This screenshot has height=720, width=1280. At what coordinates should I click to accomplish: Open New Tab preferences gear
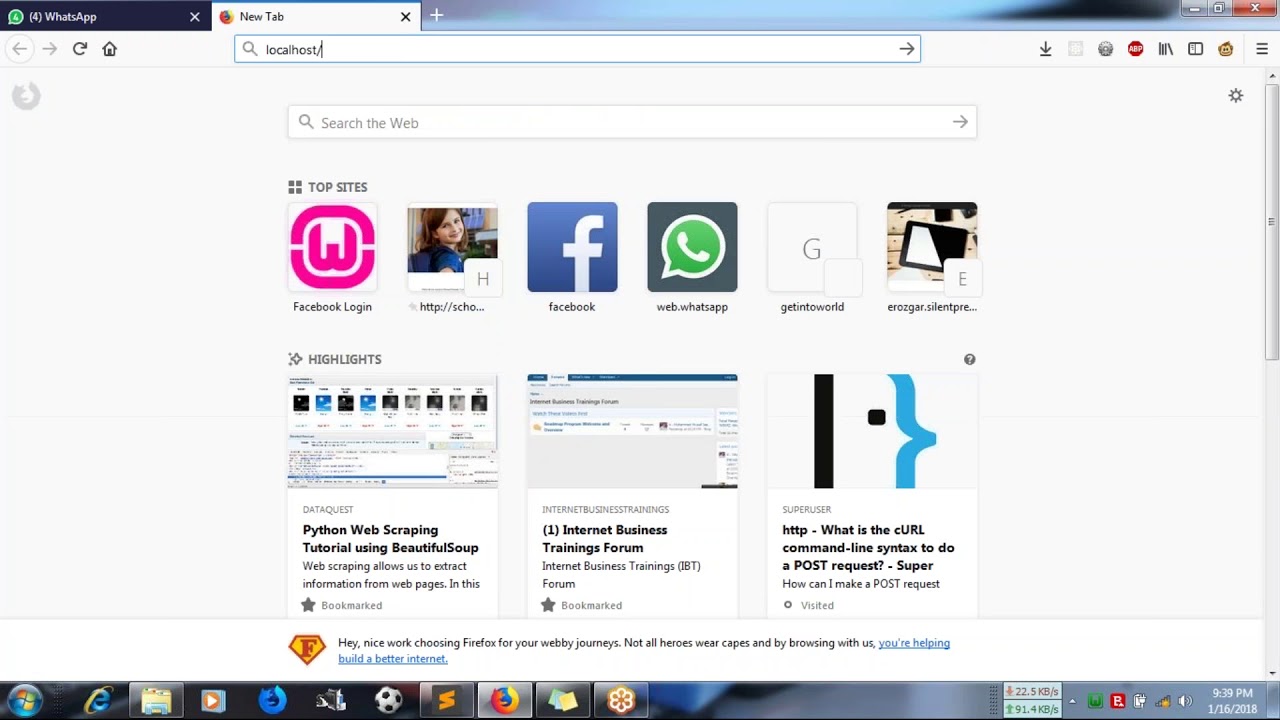(1236, 95)
